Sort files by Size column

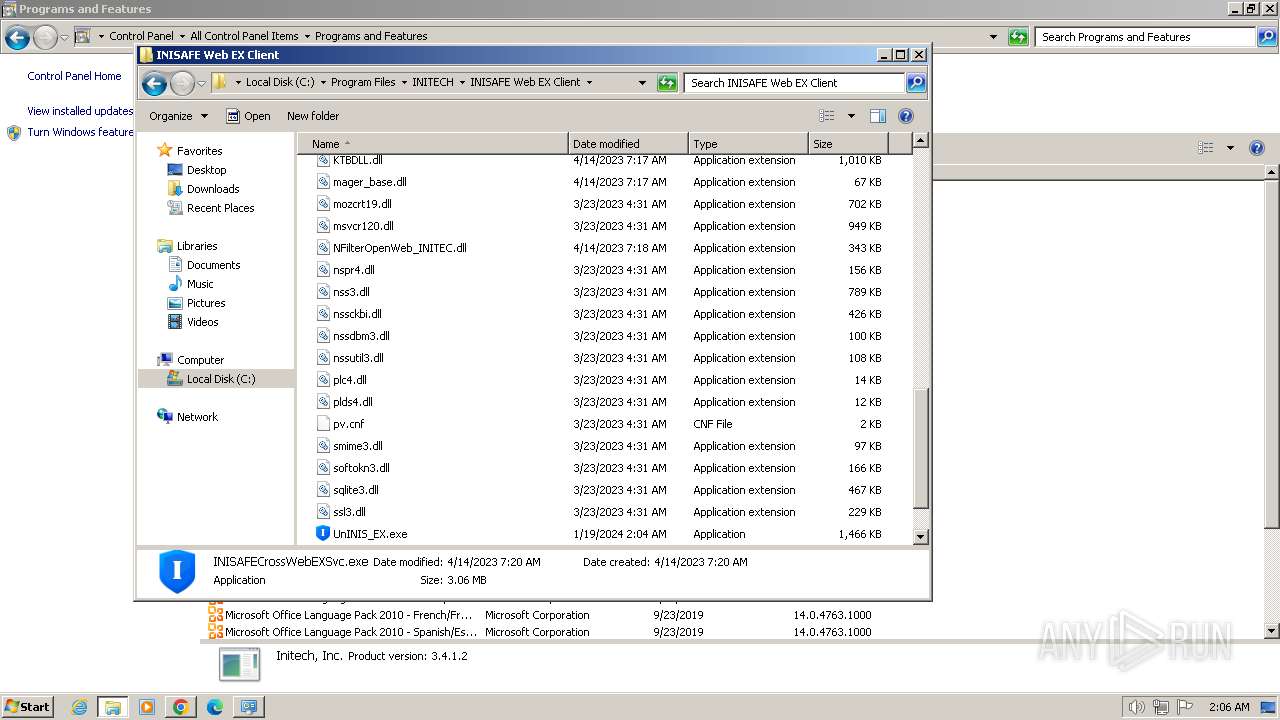pos(847,144)
